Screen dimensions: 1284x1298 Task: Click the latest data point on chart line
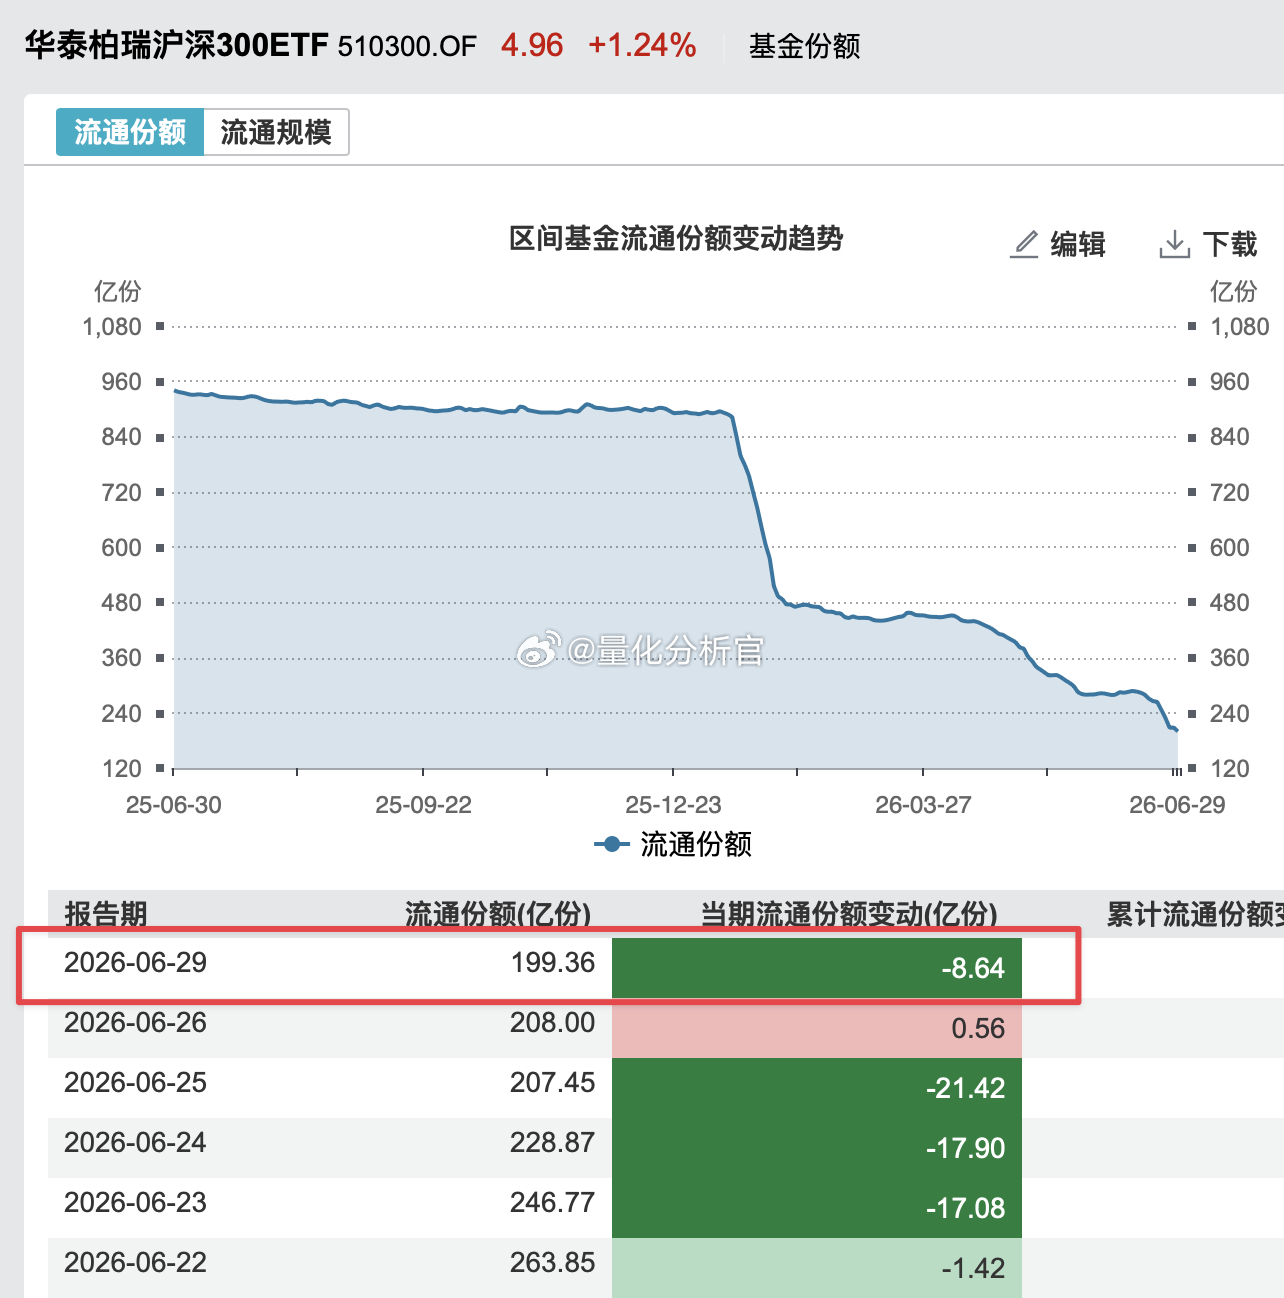(1177, 731)
